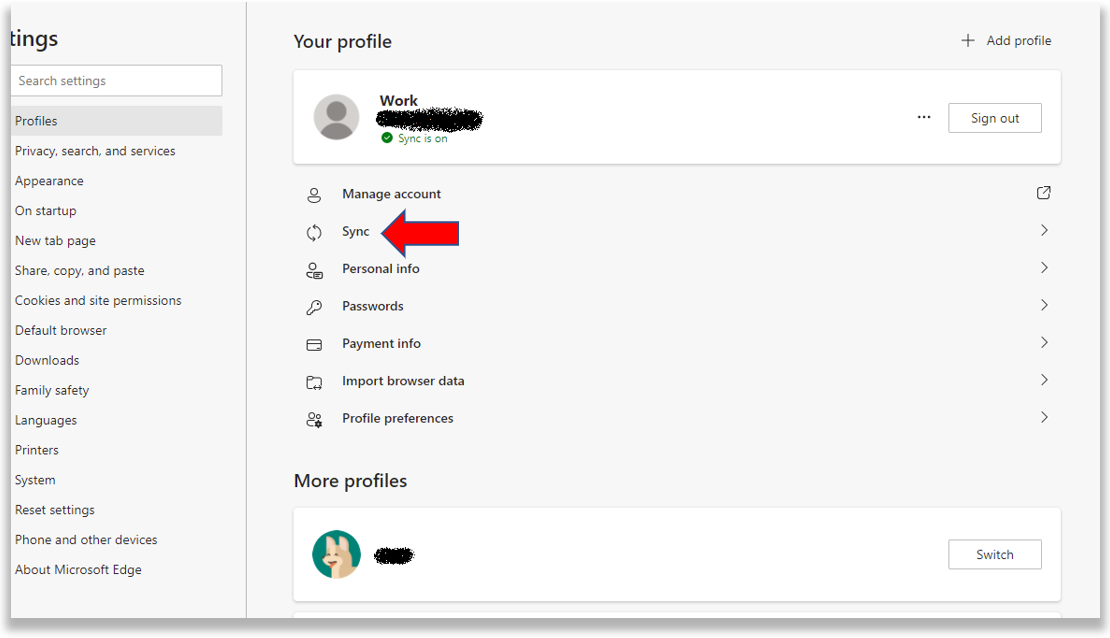1110x638 pixels.
Task: Expand the Passwords row chevron
Action: pyautogui.click(x=1043, y=305)
